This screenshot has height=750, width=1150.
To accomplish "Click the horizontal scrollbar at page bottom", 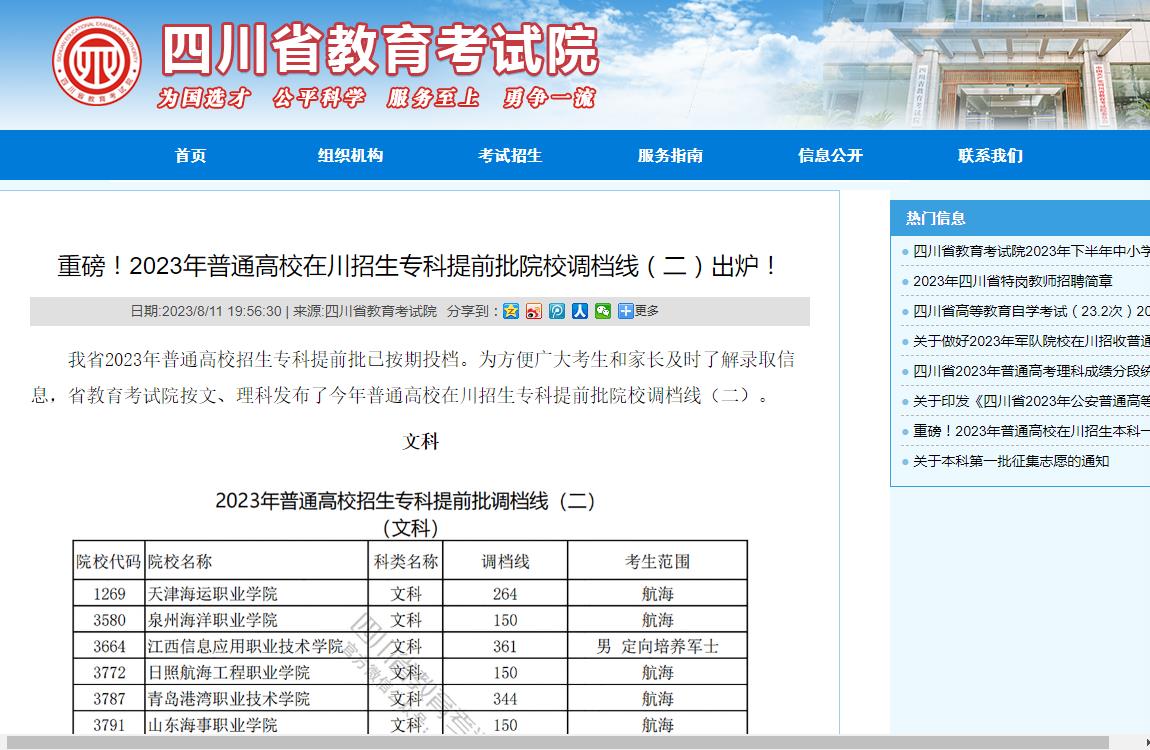I will tap(557, 743).
